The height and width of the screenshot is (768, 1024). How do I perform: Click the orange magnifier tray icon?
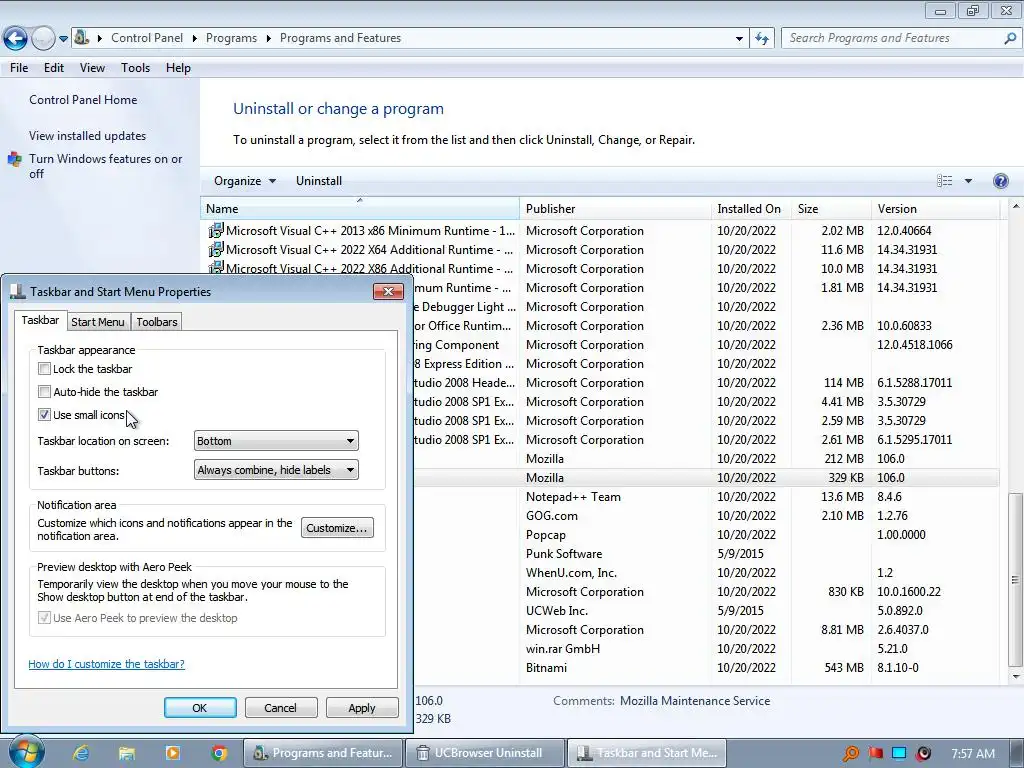pos(850,754)
